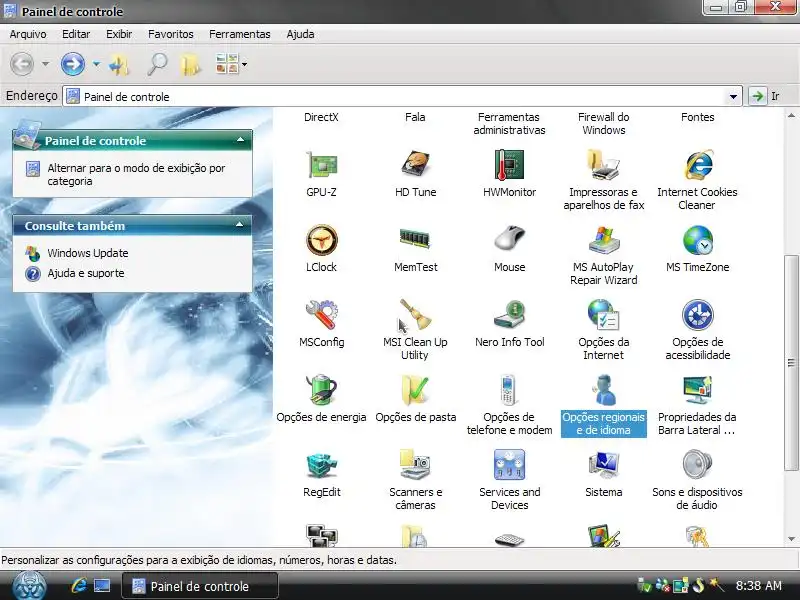Click the Back navigation button
This screenshot has height=600, width=800.
(22, 64)
